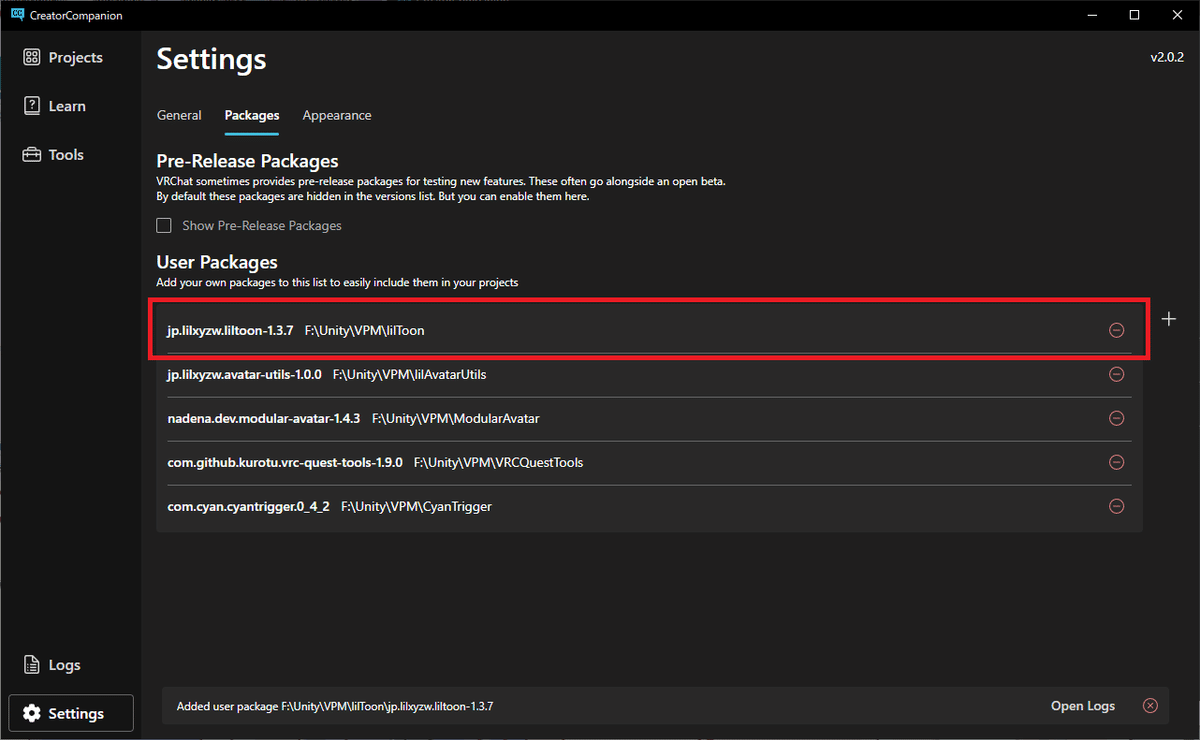Enable Show Pre-Release Packages checkbox
This screenshot has width=1200, height=740.
pyautogui.click(x=164, y=225)
